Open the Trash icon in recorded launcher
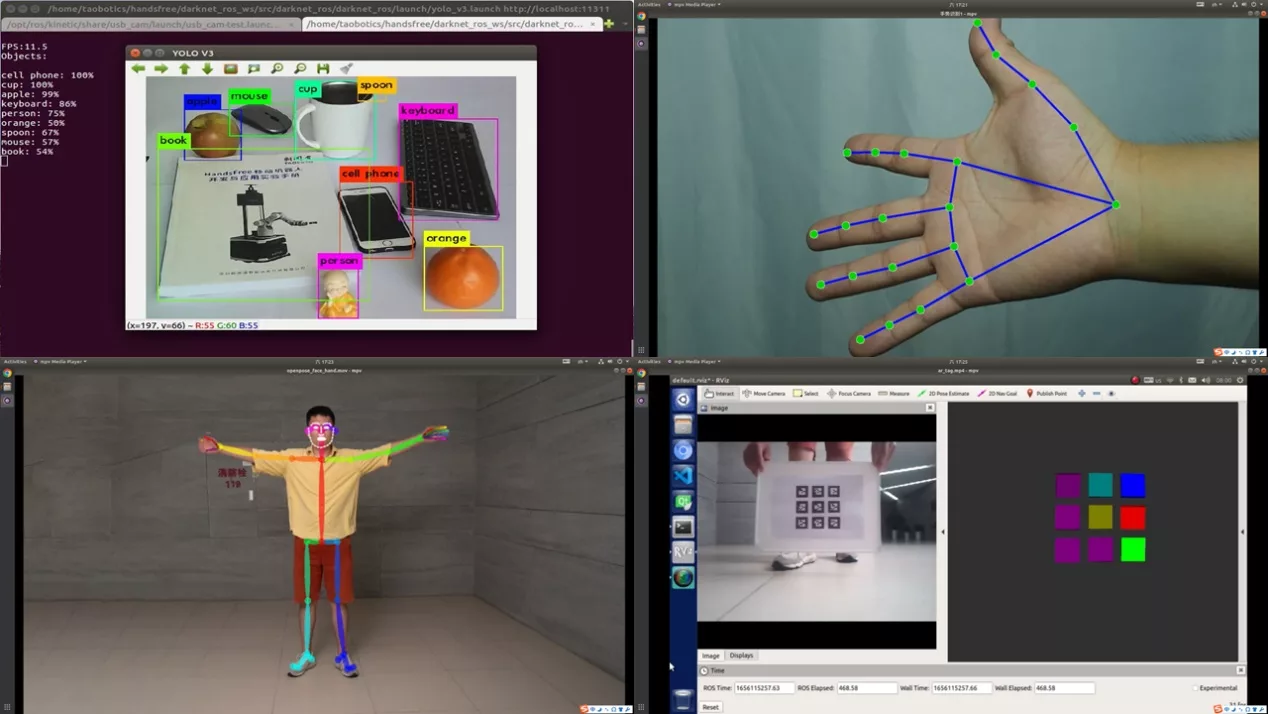The width and height of the screenshot is (1268, 714). pyautogui.click(x=683, y=699)
